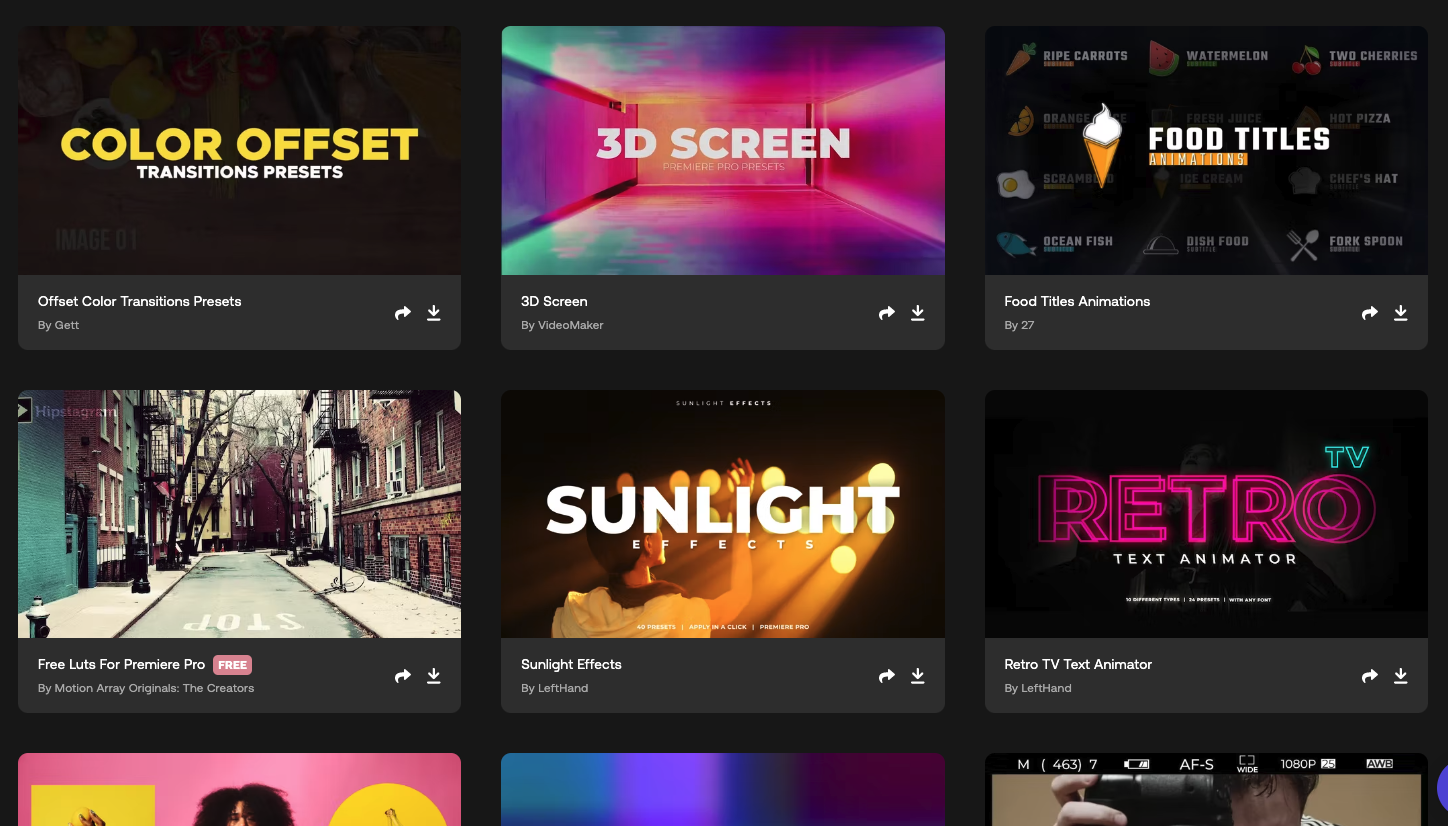Open the 3D Screen preview thumbnail
The image size is (1448, 826).
tap(723, 150)
